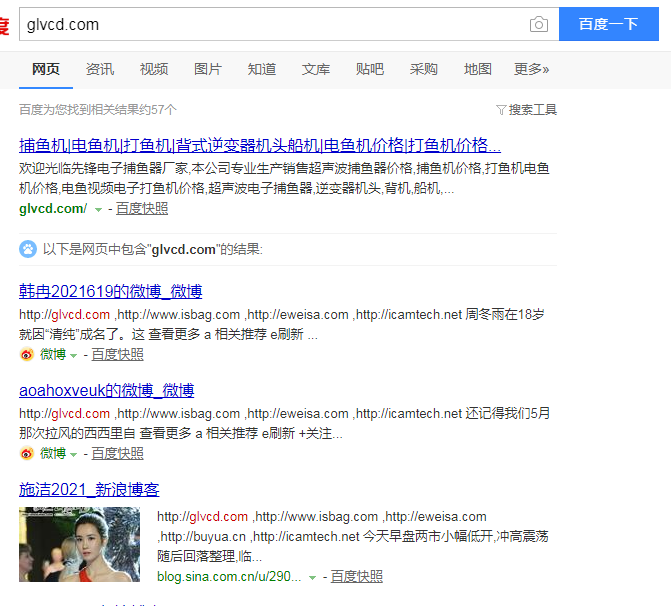Click the Baidu paw icon
Image resolution: width=671 pixels, height=606 pixels.
click(x=28, y=249)
